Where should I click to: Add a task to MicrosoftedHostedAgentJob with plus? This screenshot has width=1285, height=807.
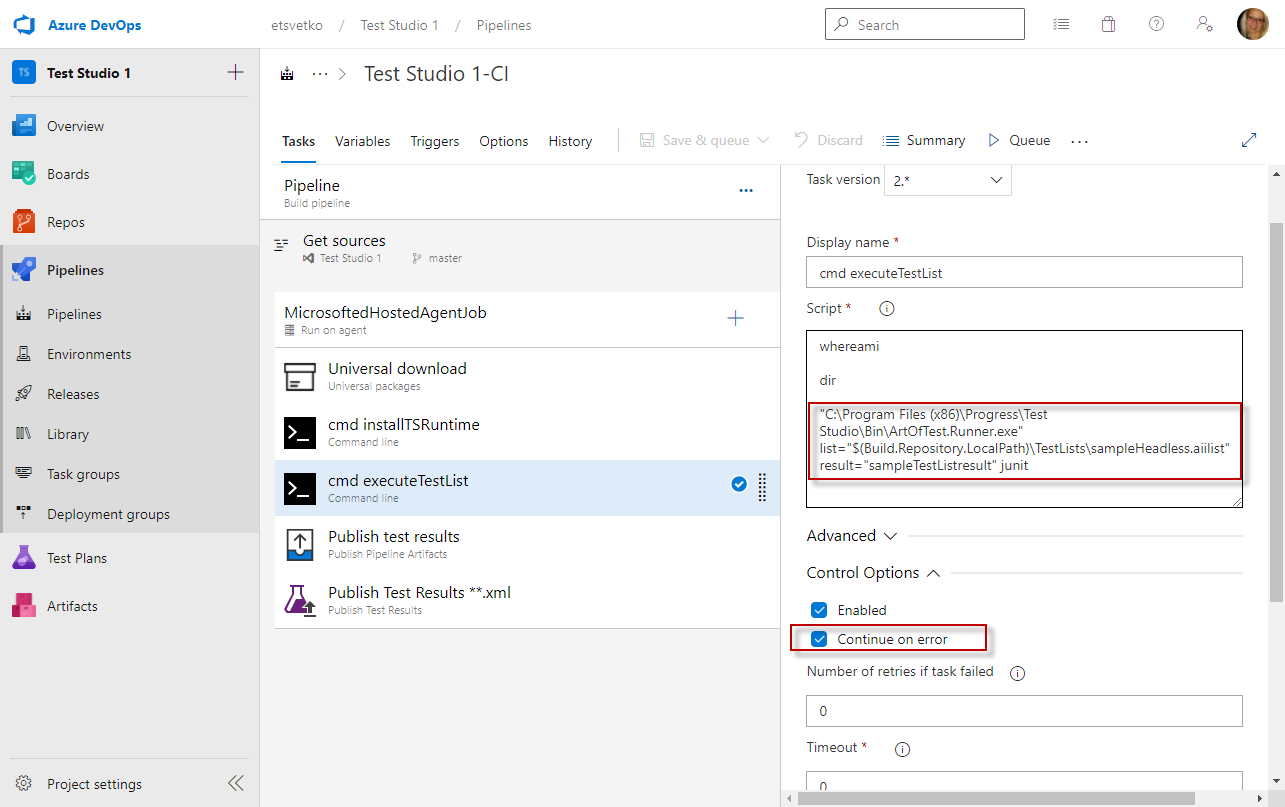pyautogui.click(x=735, y=318)
